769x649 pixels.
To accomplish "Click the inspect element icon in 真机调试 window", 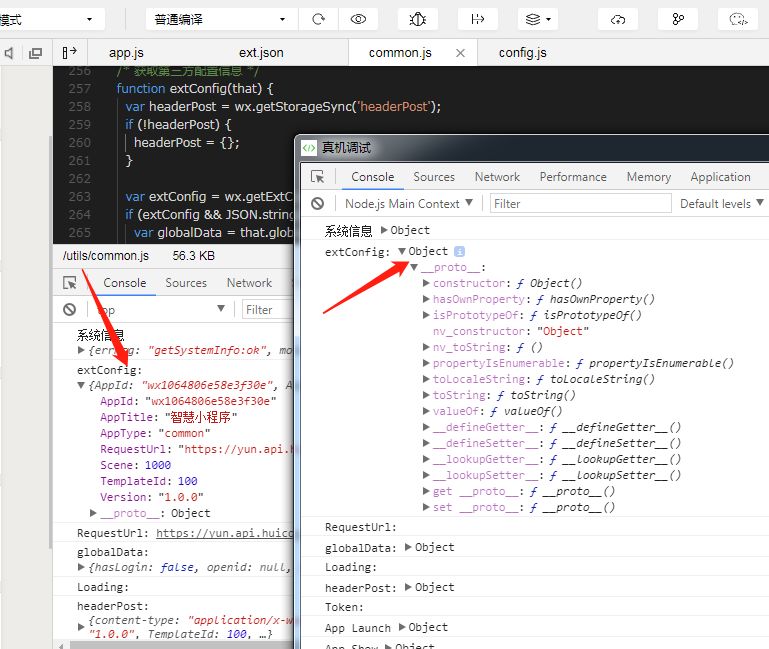I will coord(317,177).
